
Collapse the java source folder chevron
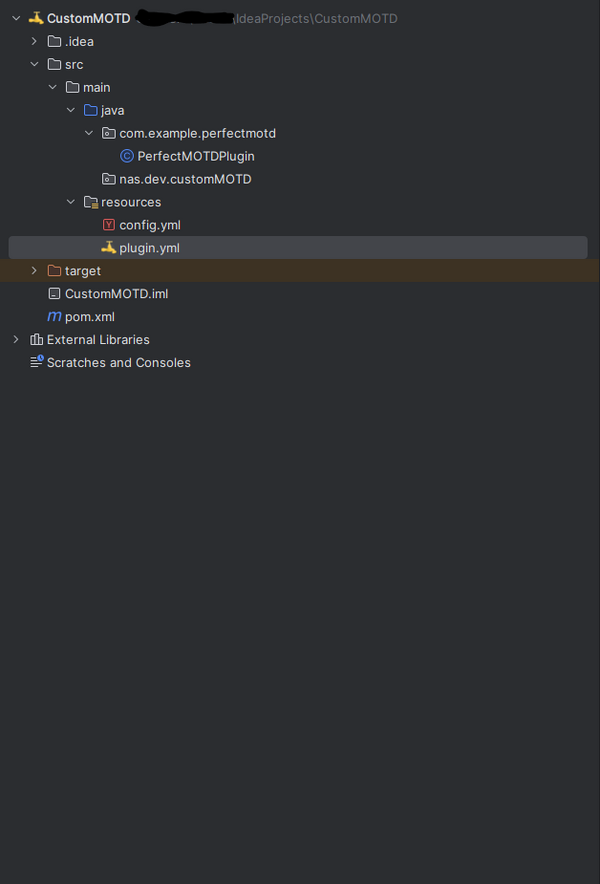pos(70,110)
